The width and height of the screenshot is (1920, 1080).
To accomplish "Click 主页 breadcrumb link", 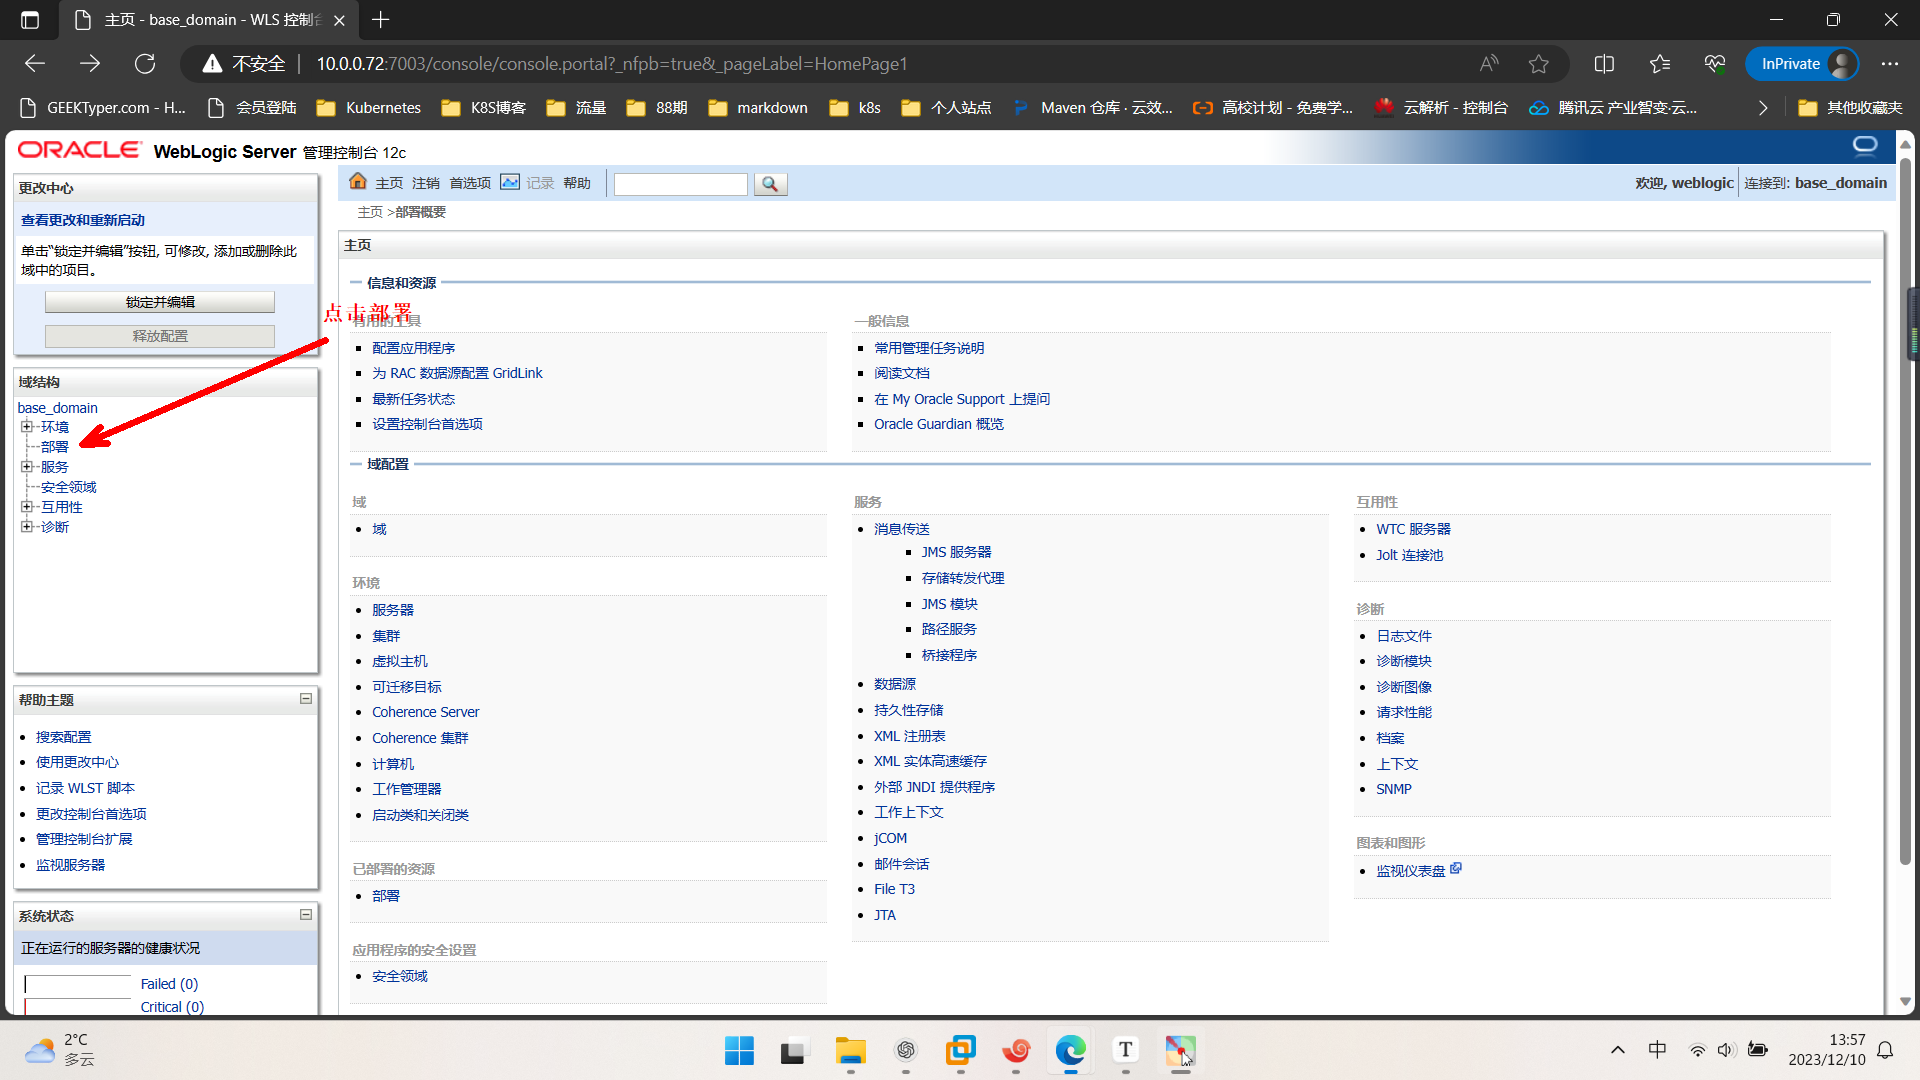I will click(x=370, y=212).
